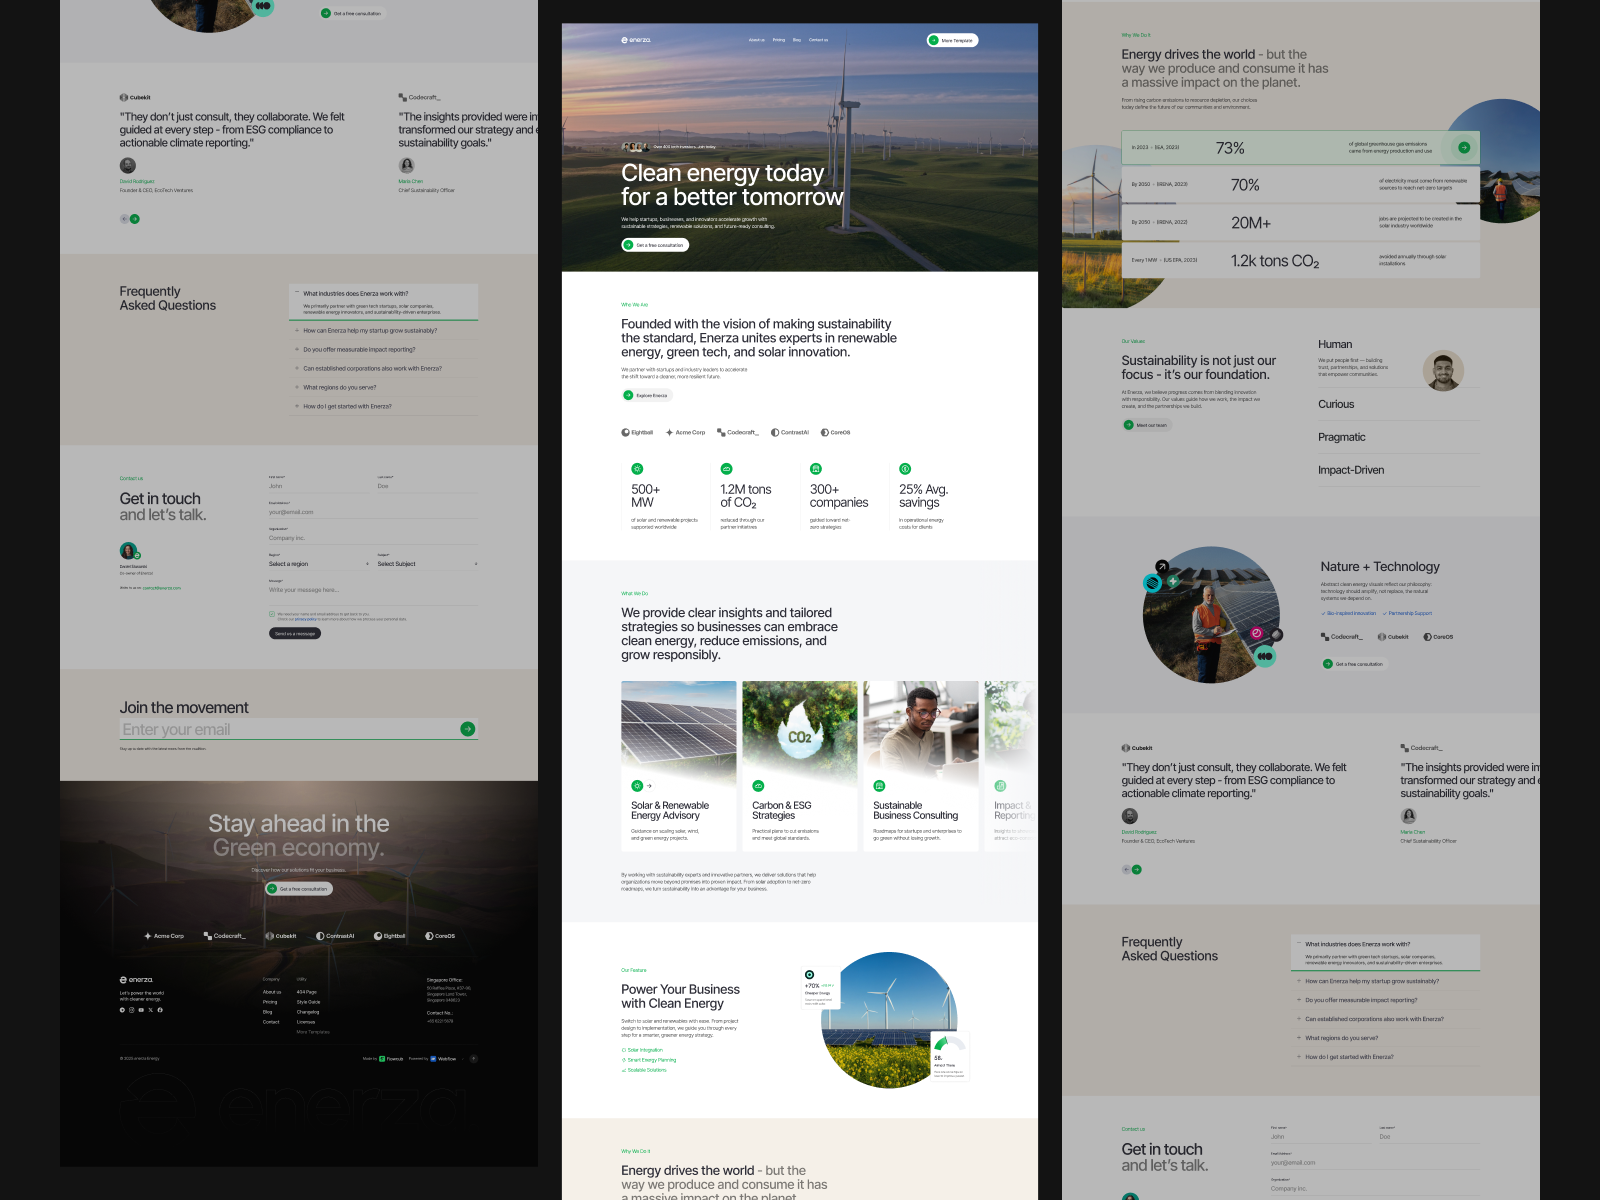Open the Pricing link in the navbar

tap(778, 40)
